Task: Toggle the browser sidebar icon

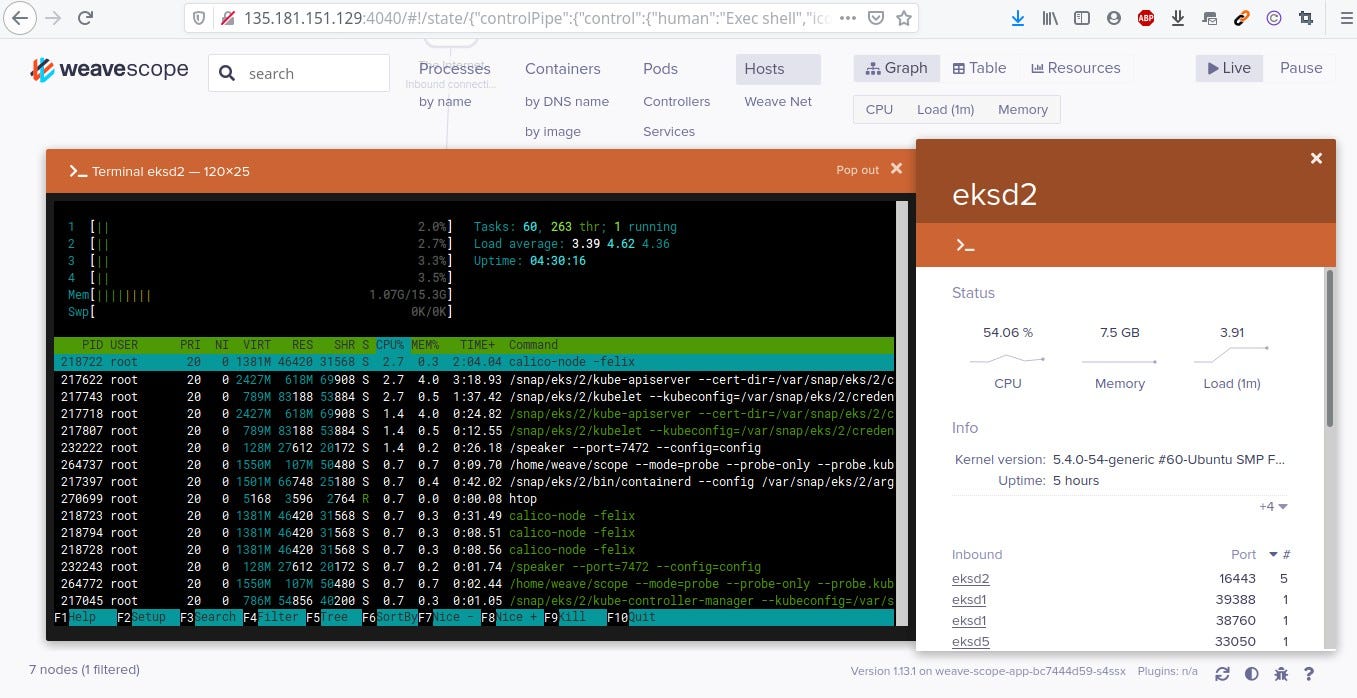Action: (x=1082, y=18)
